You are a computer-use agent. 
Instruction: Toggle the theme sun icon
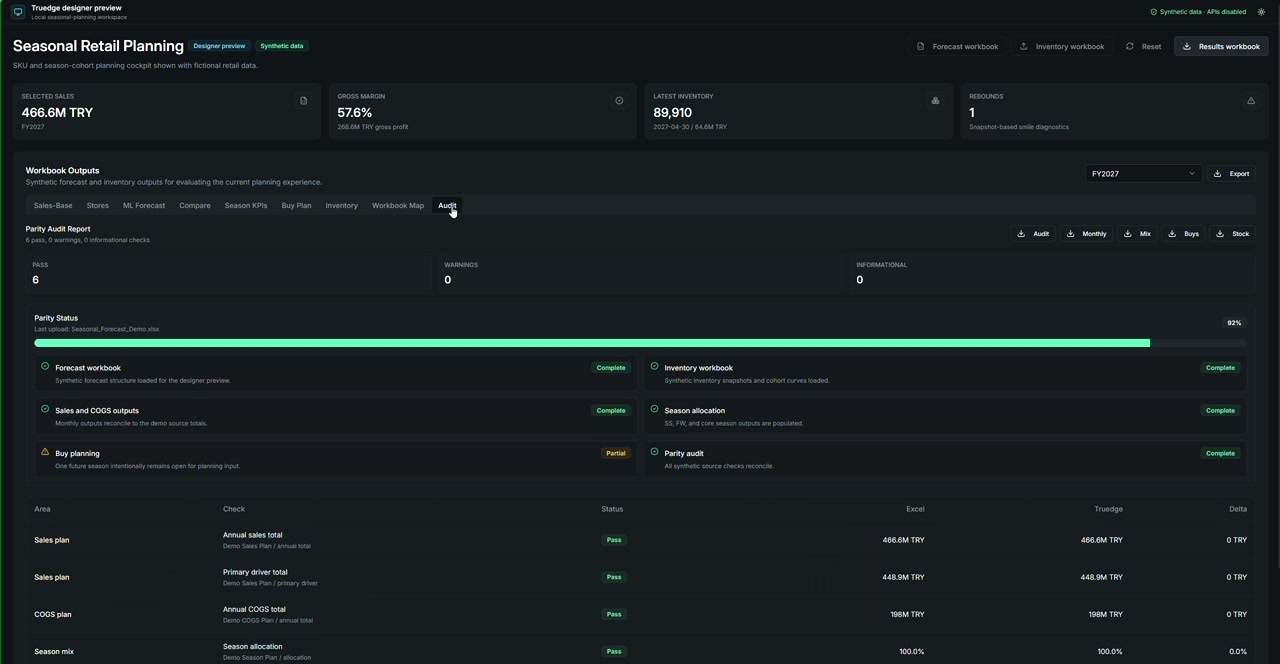[1261, 12]
